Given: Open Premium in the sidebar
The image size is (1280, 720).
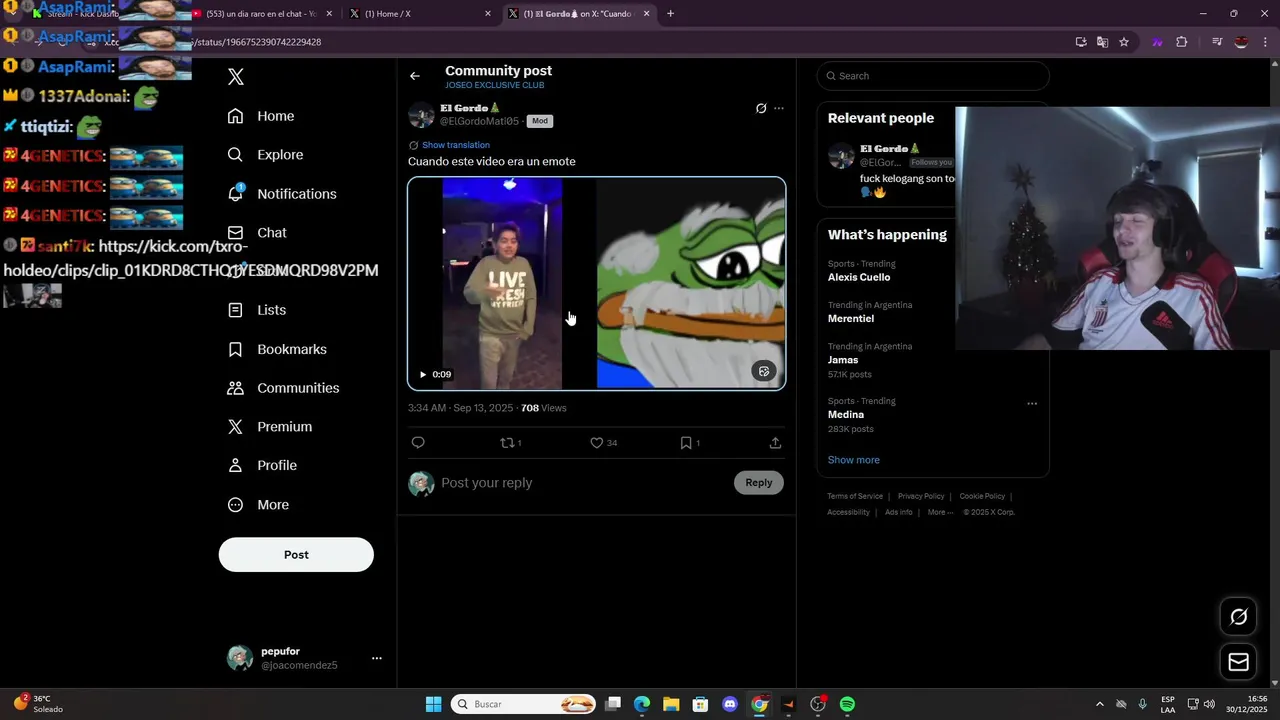Looking at the screenshot, I should [x=270, y=427].
